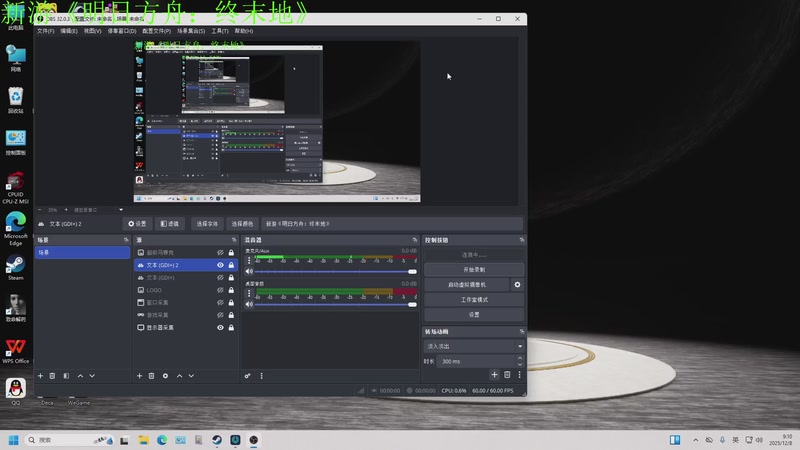Open advanced audio properties gears icon
800x450 pixels.
click(x=247, y=375)
